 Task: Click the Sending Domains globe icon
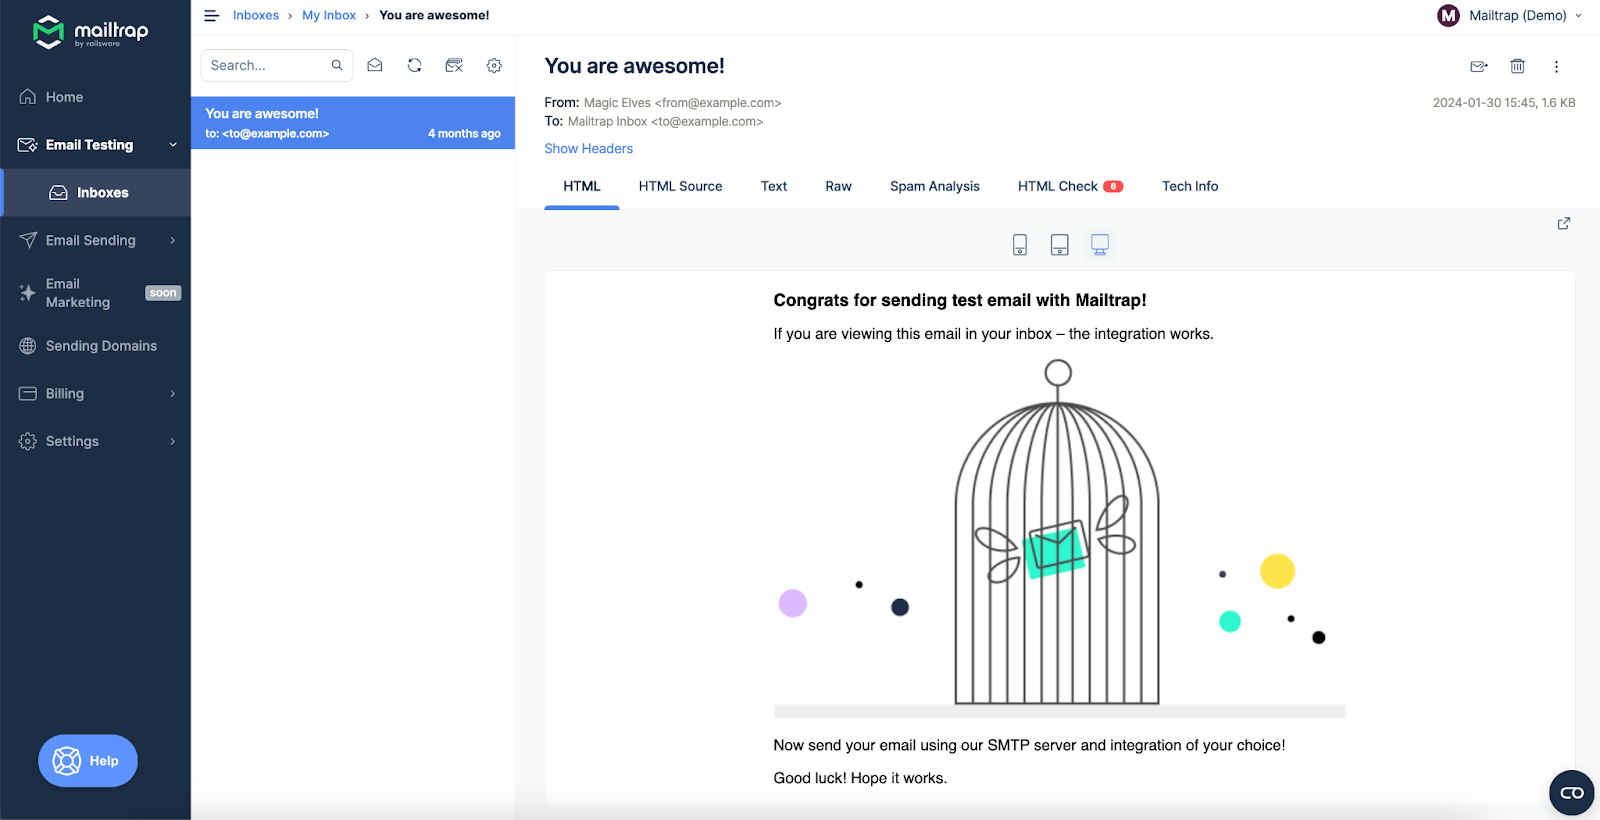point(28,346)
